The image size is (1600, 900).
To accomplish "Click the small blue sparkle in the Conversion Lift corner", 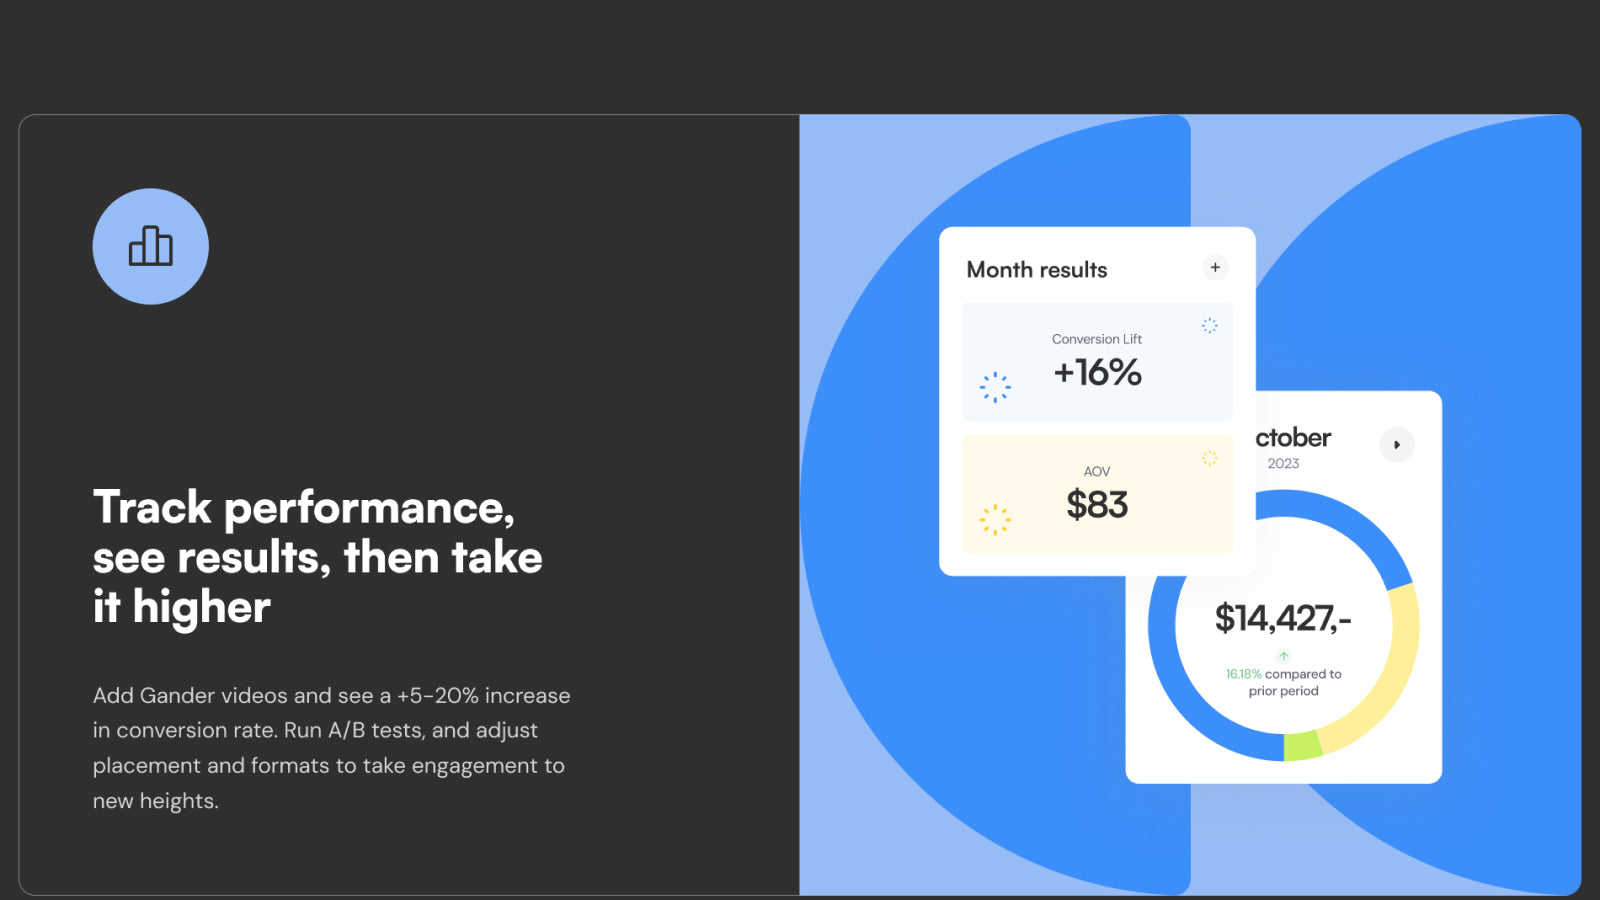I will (1208, 325).
